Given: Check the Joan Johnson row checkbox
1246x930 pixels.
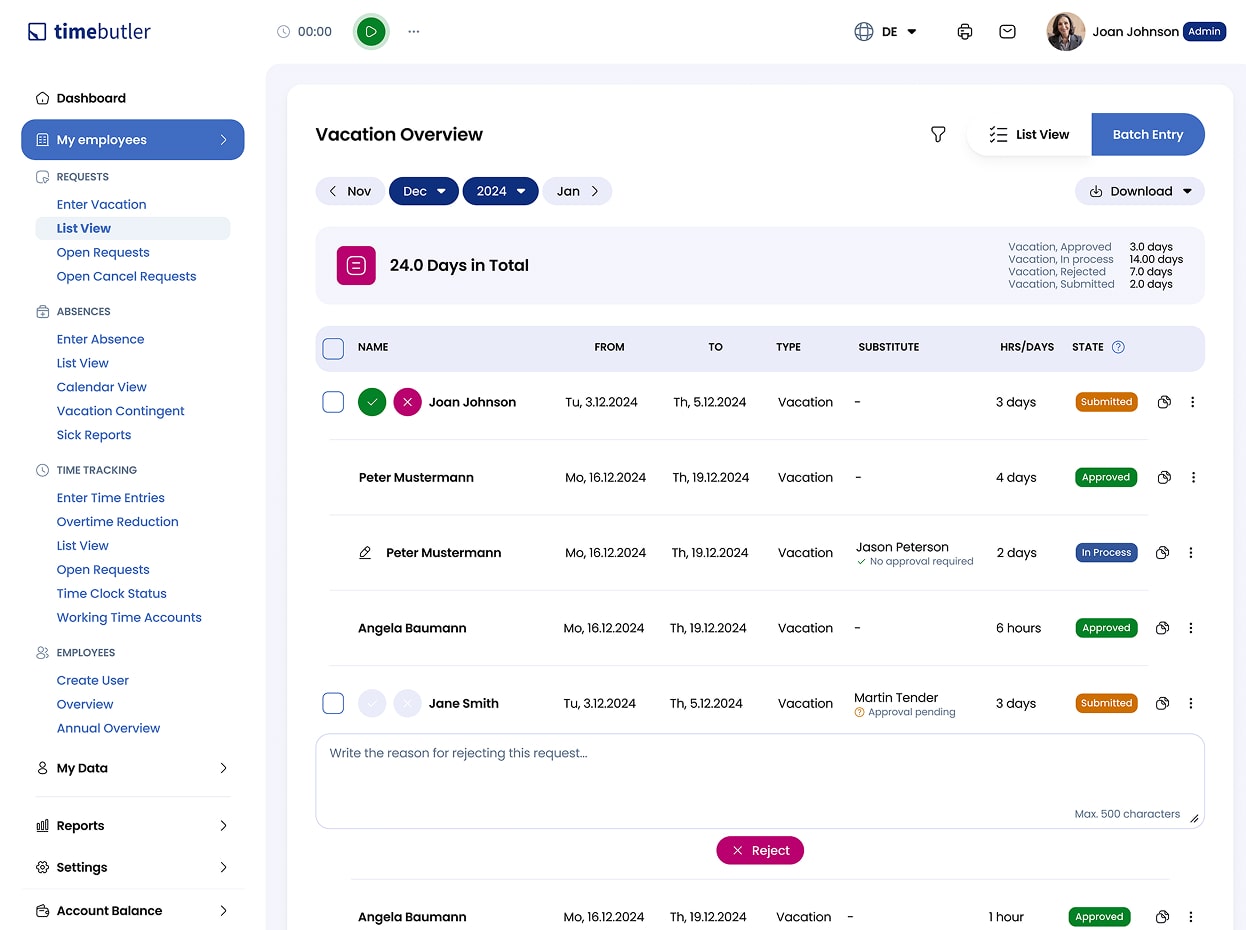Looking at the screenshot, I should pos(333,402).
